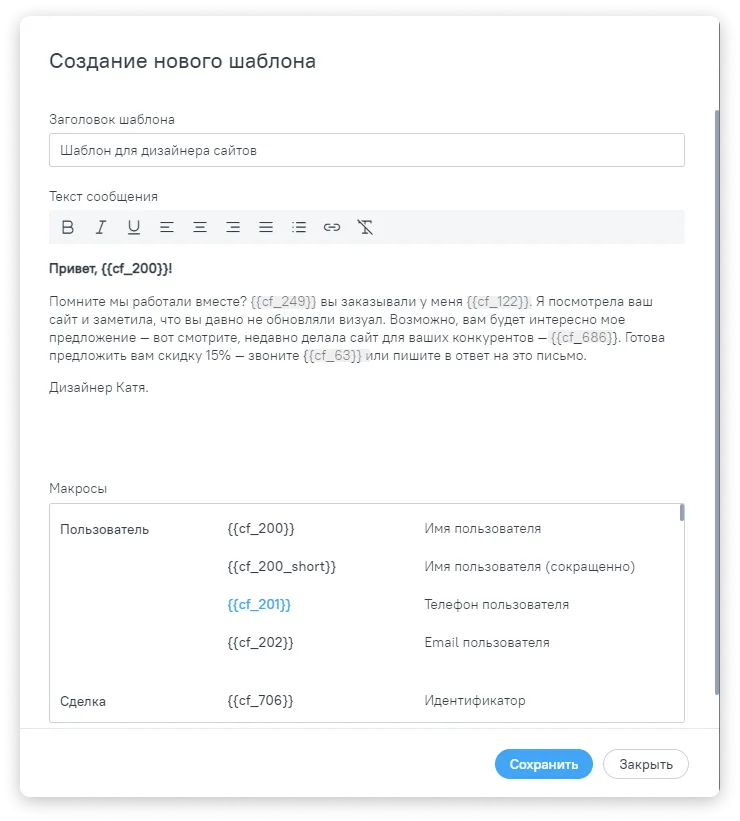The image size is (740, 821).
Task: Insert the {{cf_200_short}} macro
Action: point(281,567)
